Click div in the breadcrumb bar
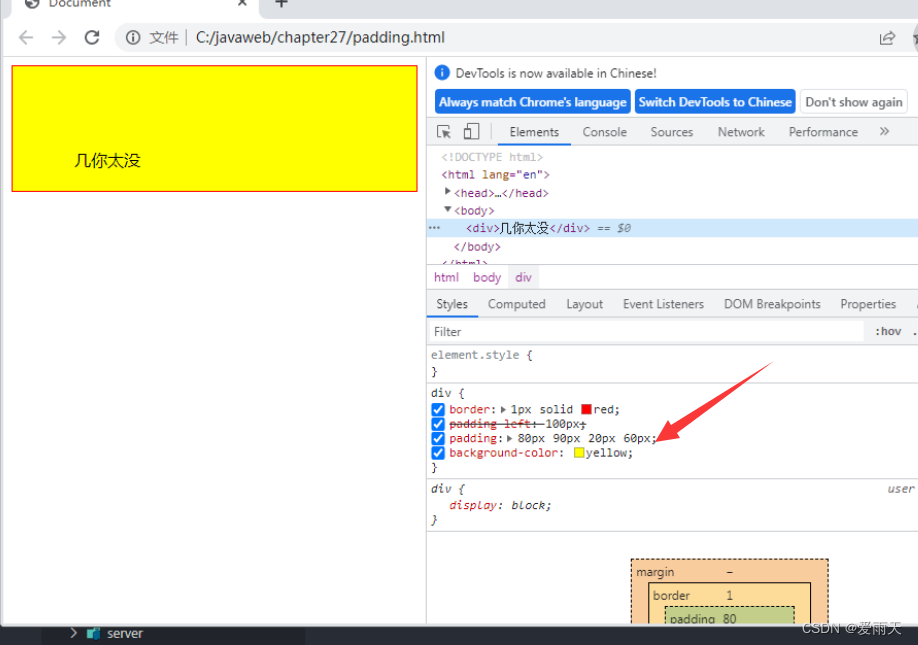Image resolution: width=918 pixels, height=645 pixels. (x=523, y=277)
